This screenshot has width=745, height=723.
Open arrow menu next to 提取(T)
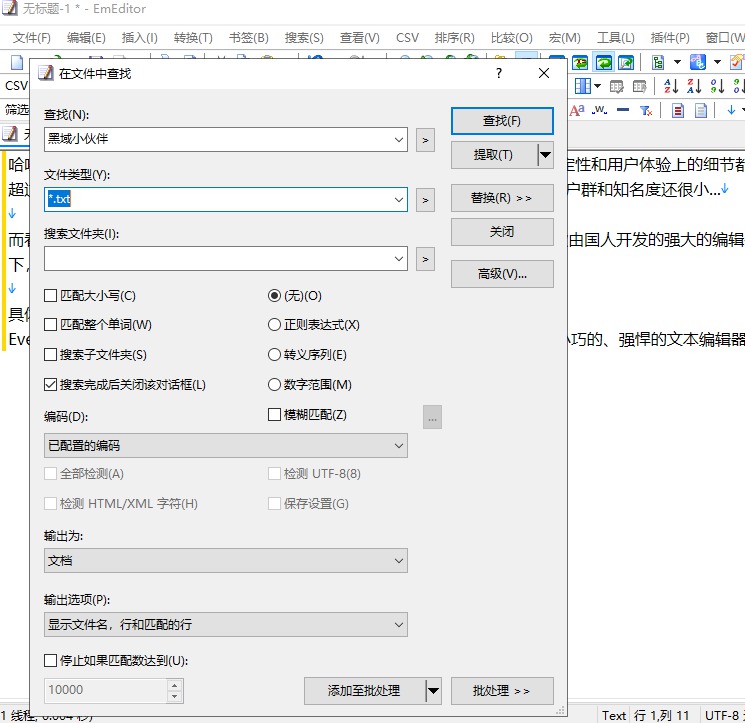tap(545, 155)
